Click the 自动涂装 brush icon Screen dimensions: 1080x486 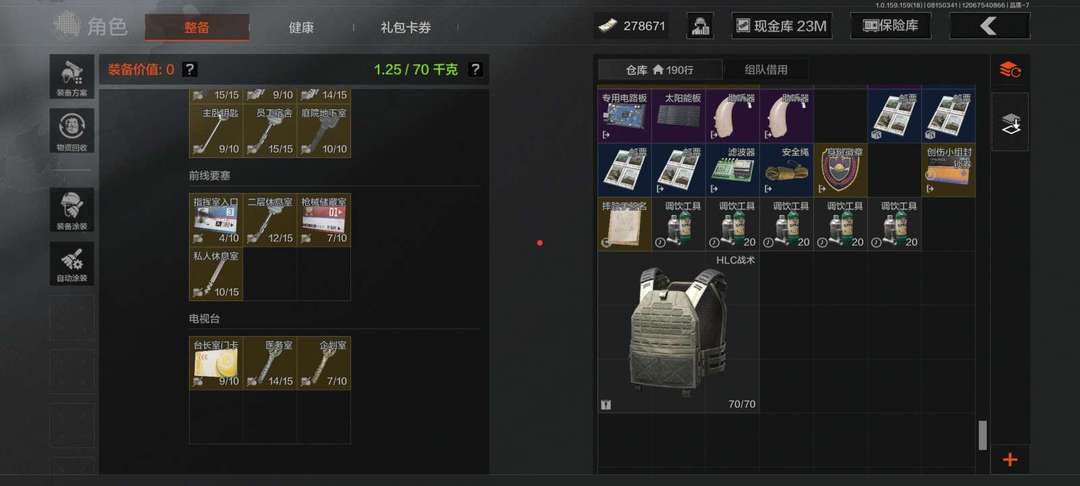(x=72, y=263)
